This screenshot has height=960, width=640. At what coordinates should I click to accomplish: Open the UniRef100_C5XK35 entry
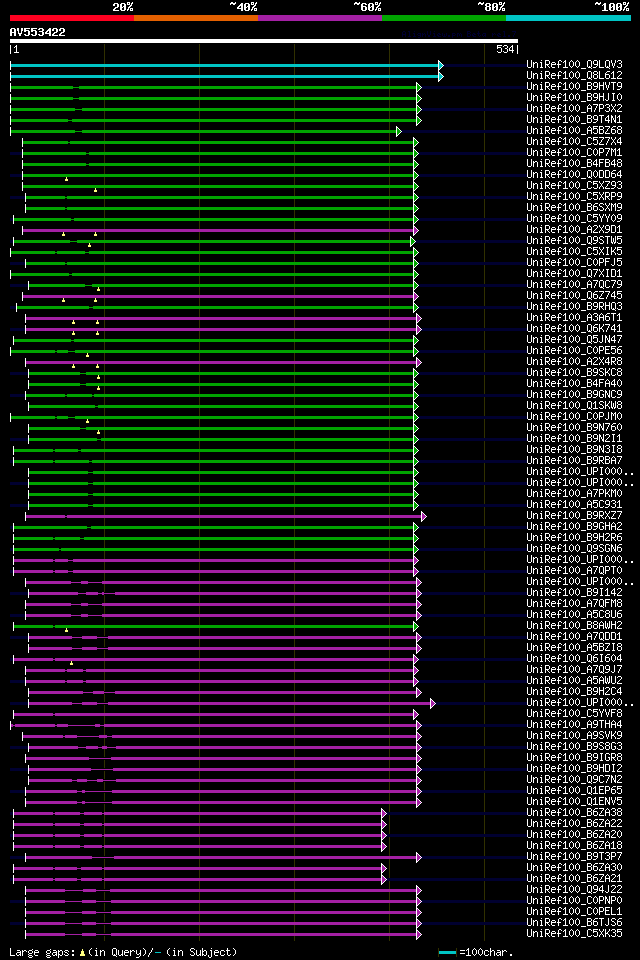574,934
